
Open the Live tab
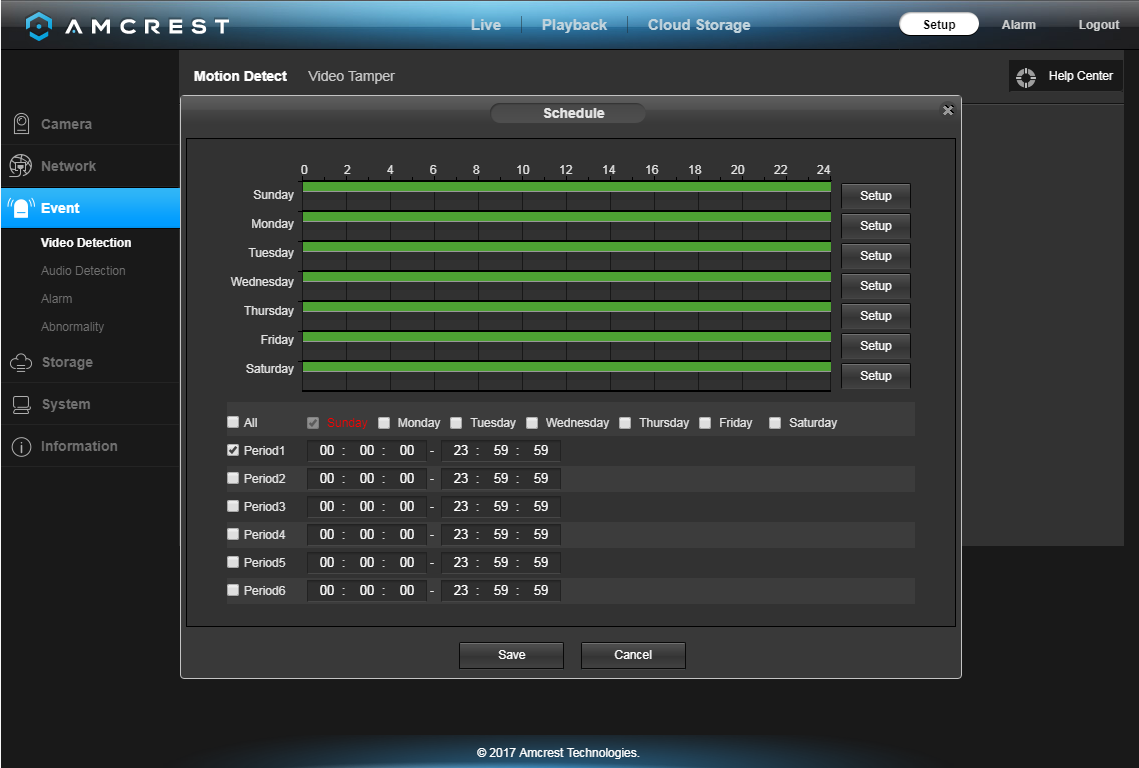[486, 25]
